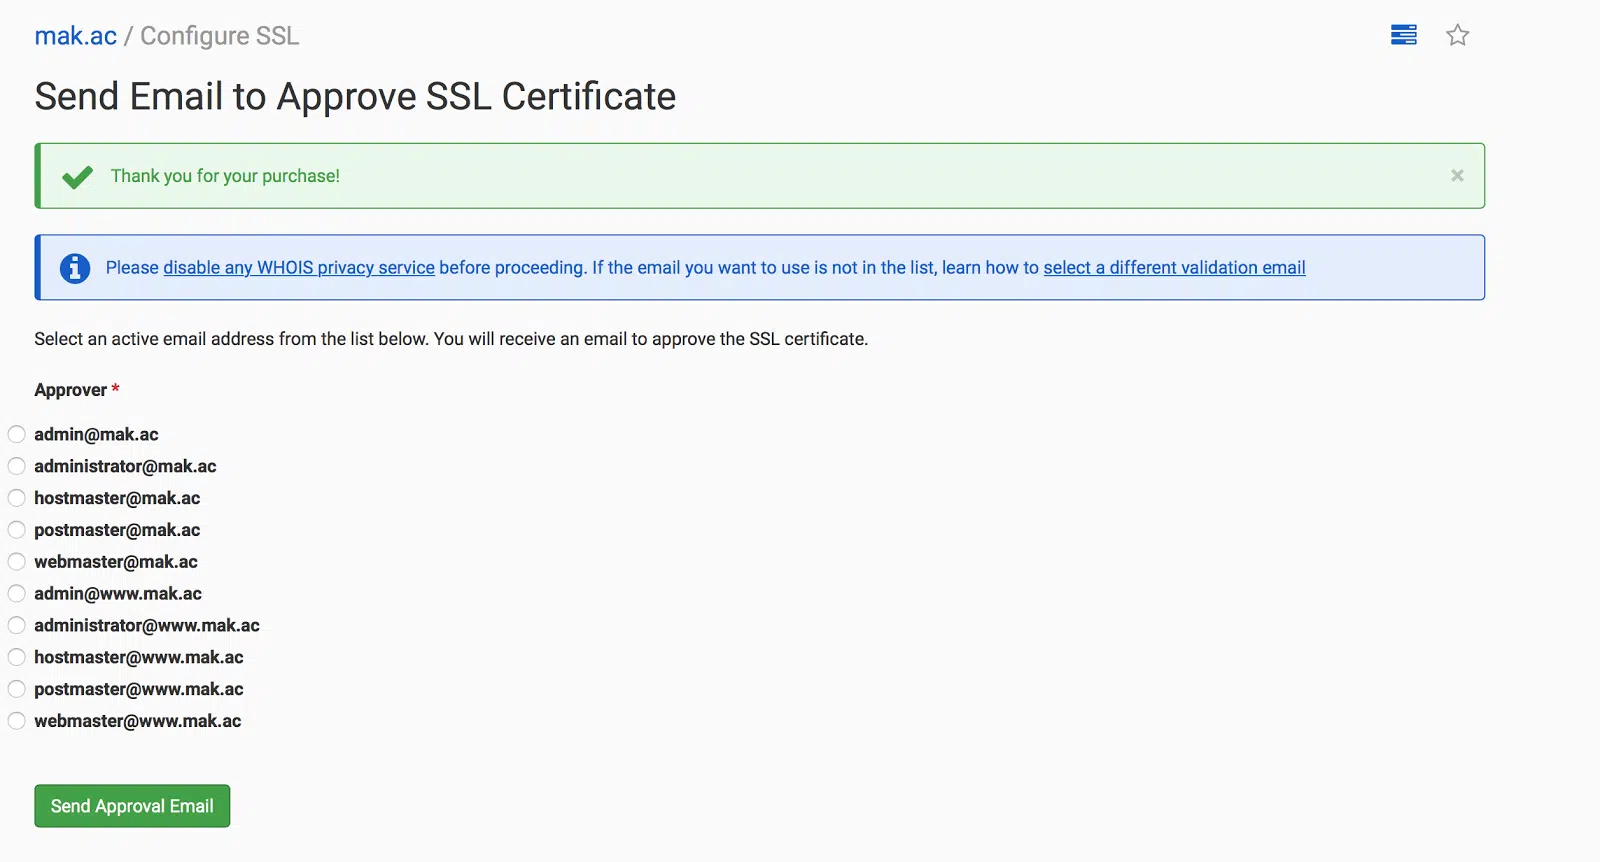Select hostmaster@mak.ac radio button
Viewport: 1600px width, 862px height.
click(x=17, y=498)
